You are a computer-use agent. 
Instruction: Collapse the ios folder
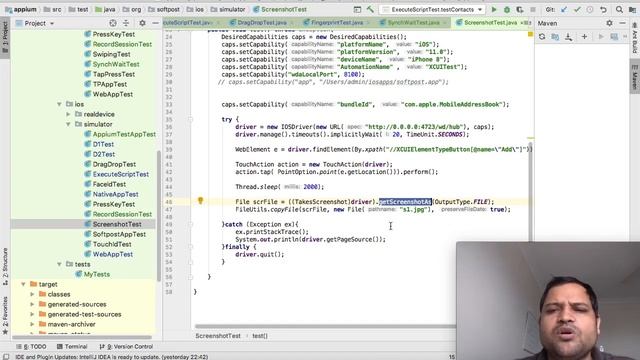[60, 104]
